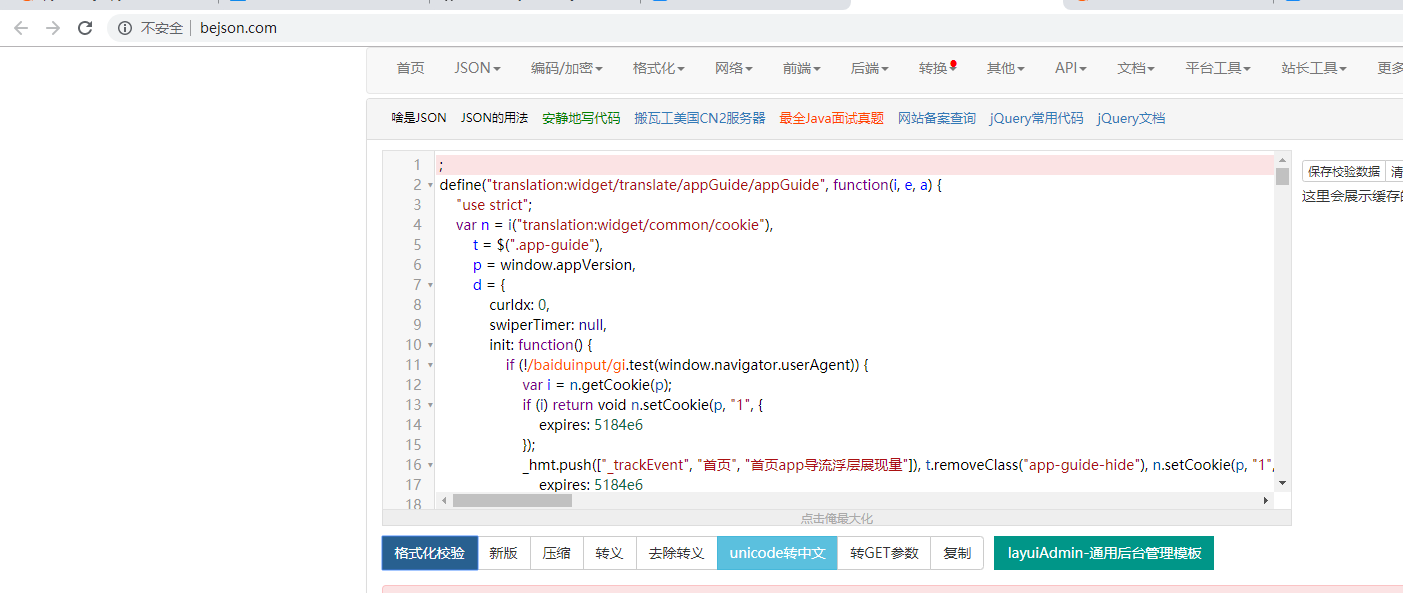The height and width of the screenshot is (593, 1403).
Task: Open the 首页 home menu item
Action: coord(410,68)
